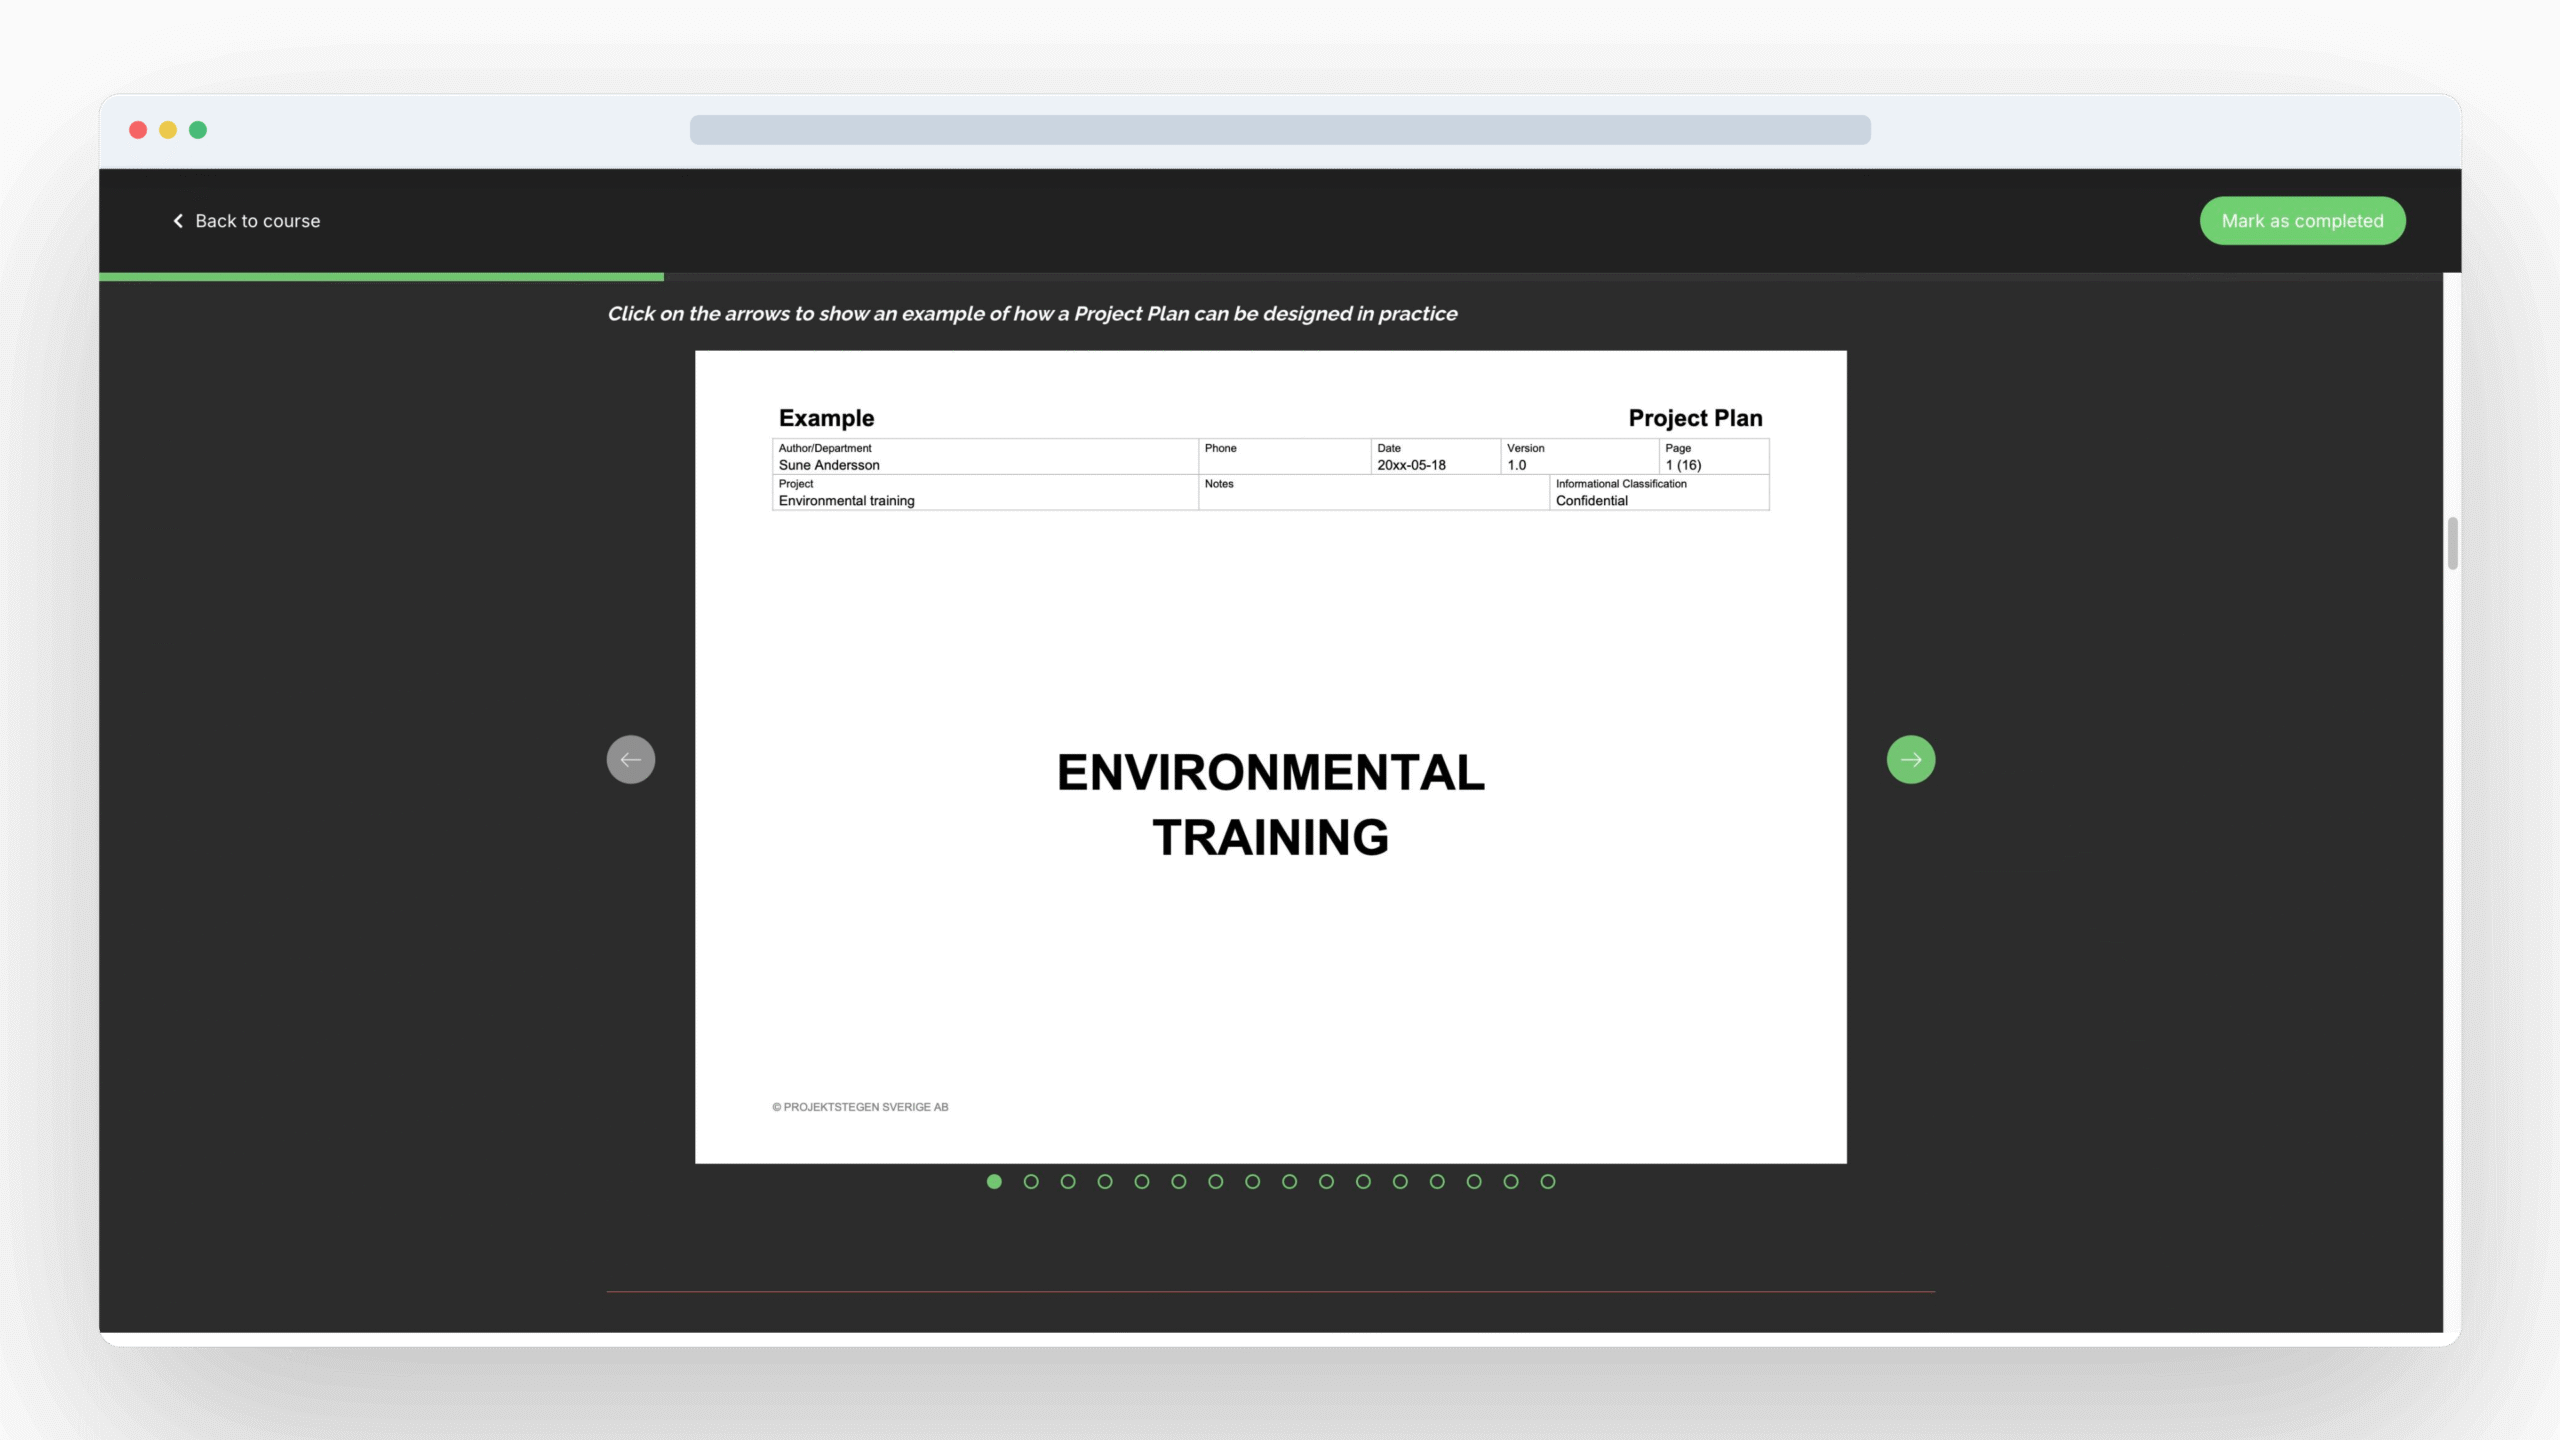Select the fourth slide indicator dot
2560x1440 pixels.
click(1105, 1181)
